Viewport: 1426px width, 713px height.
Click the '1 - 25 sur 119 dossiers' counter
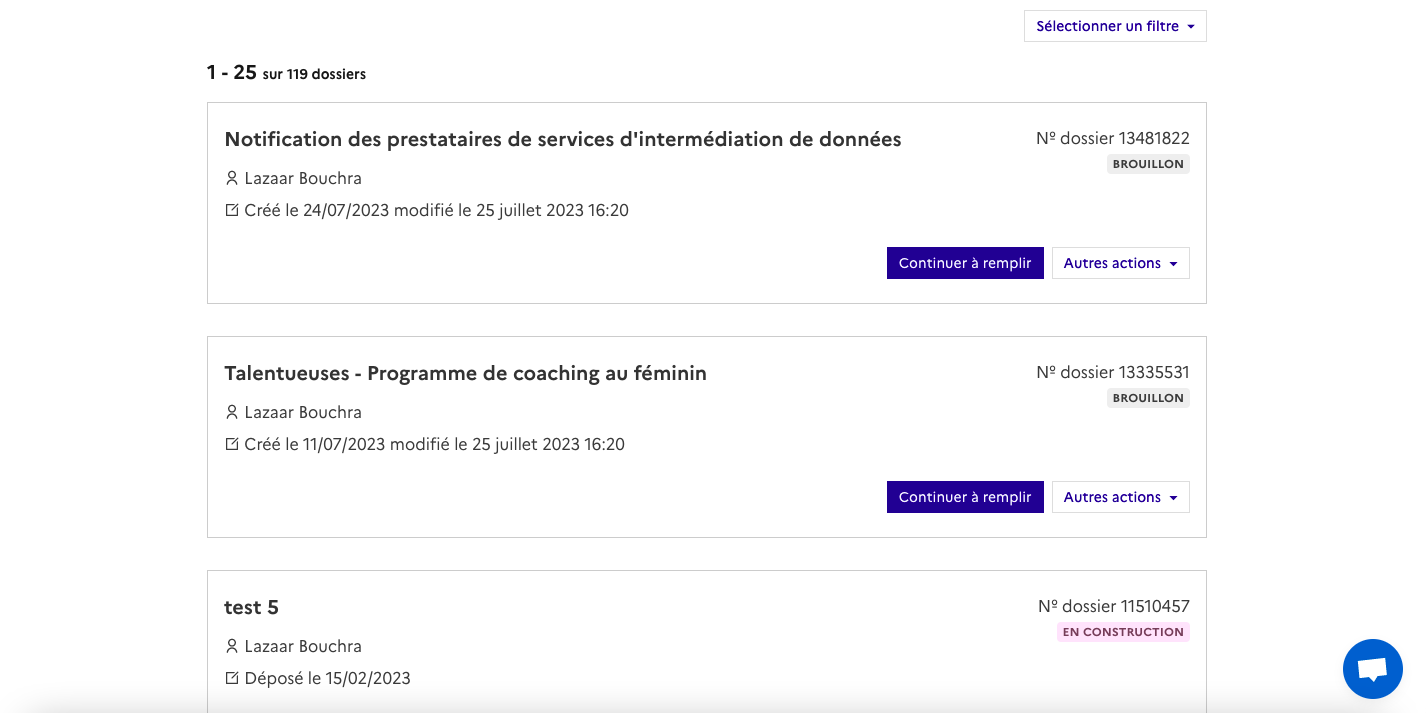click(x=286, y=73)
